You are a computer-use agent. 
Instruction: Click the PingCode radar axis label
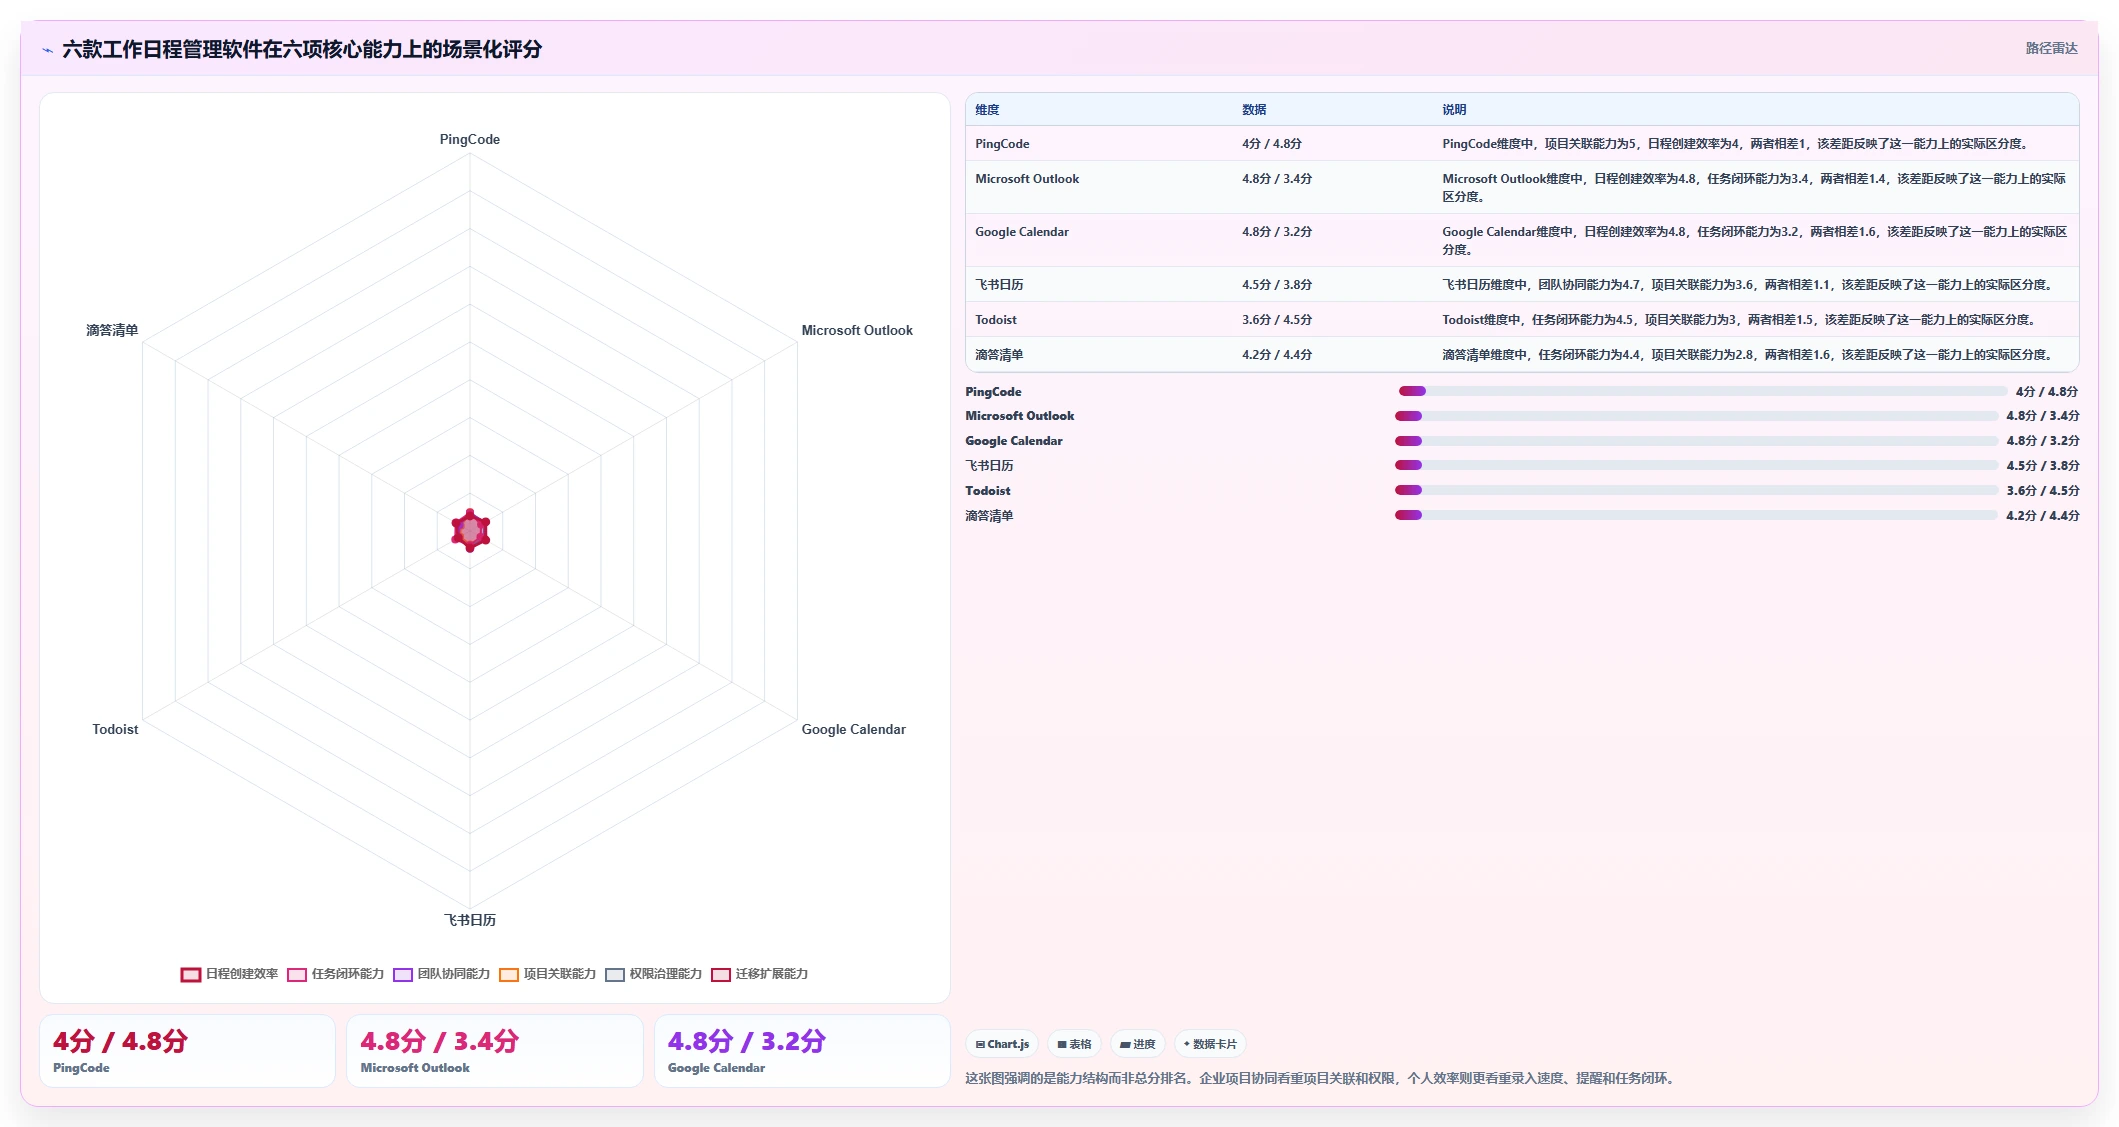[470, 140]
